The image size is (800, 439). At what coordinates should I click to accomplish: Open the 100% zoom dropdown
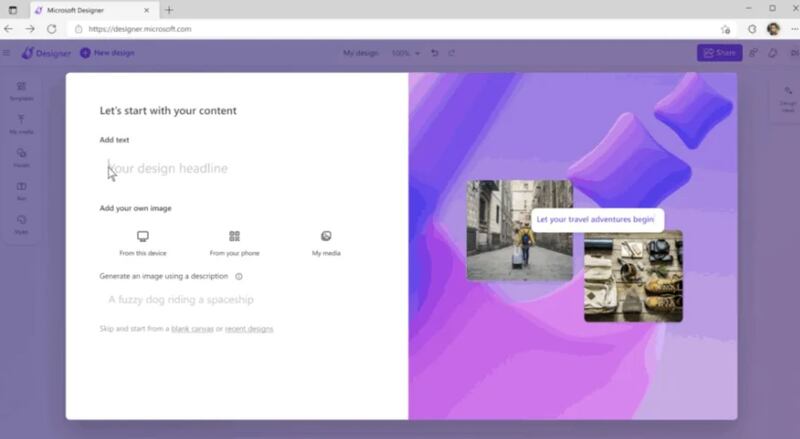tap(406, 53)
